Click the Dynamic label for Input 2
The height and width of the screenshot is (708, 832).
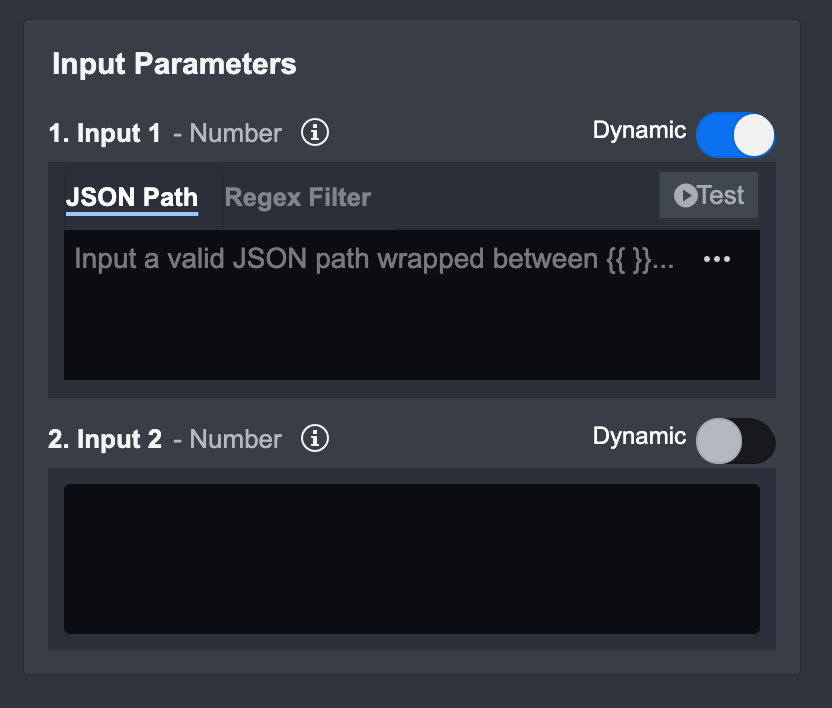[639, 436]
